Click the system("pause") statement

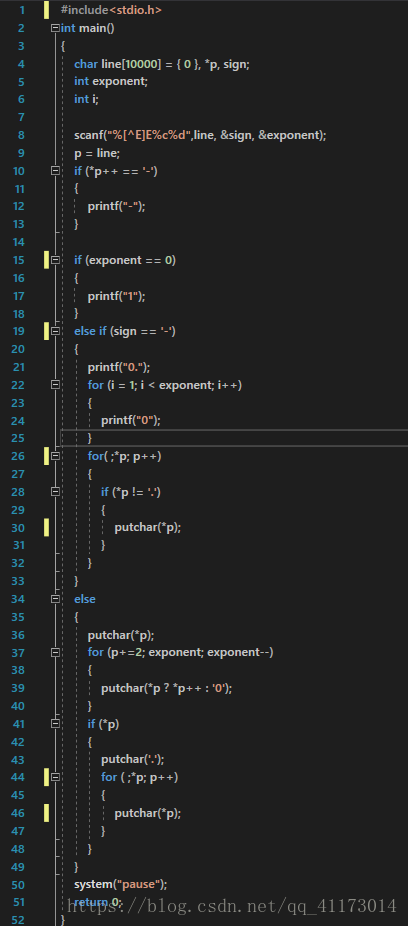click(120, 884)
